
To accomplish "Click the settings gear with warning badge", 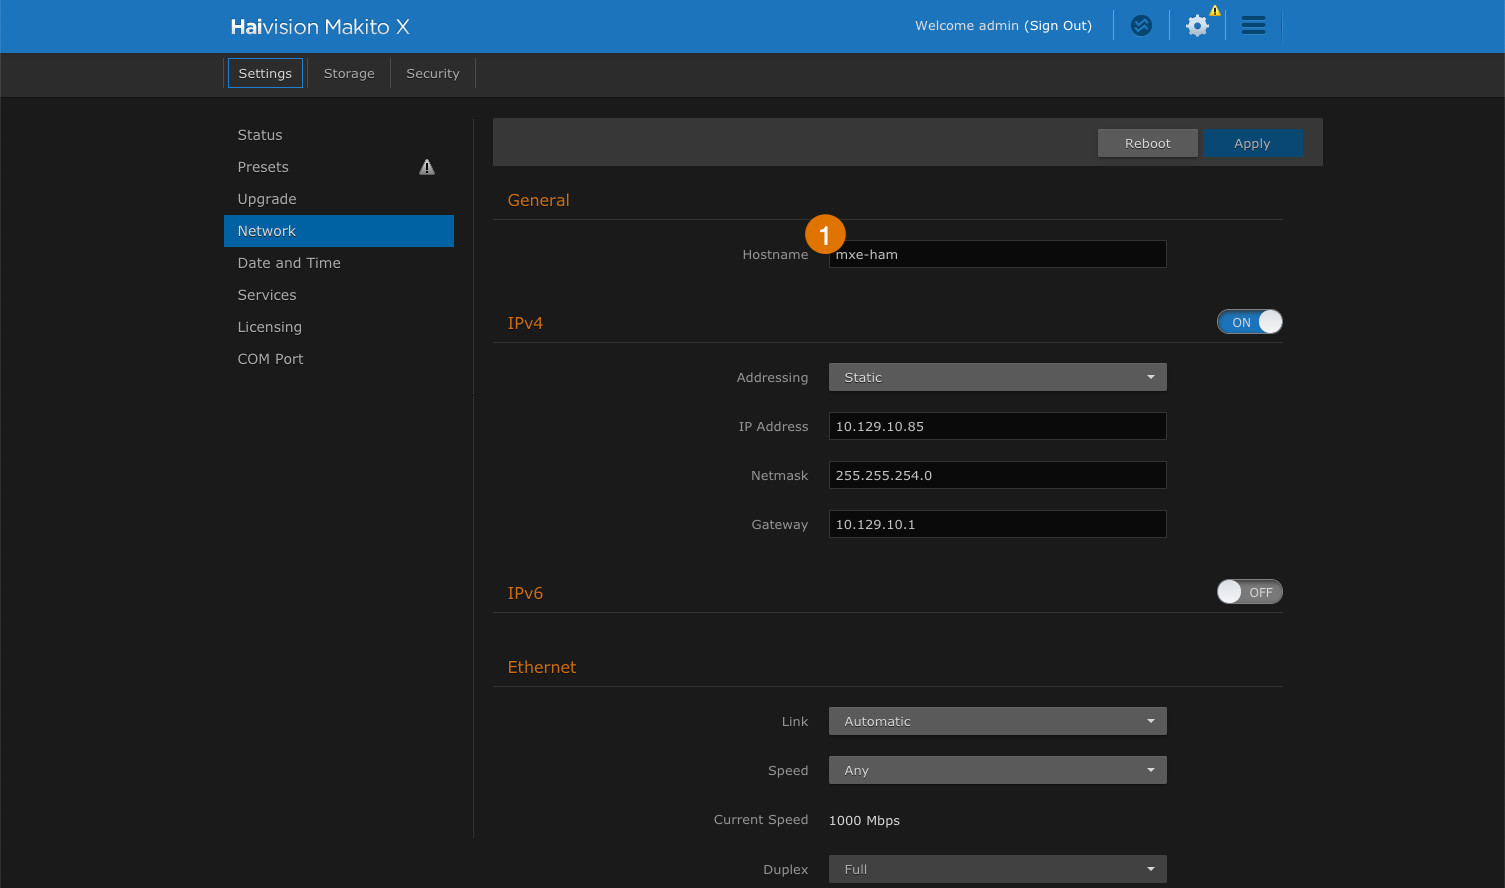I will tap(1196, 26).
